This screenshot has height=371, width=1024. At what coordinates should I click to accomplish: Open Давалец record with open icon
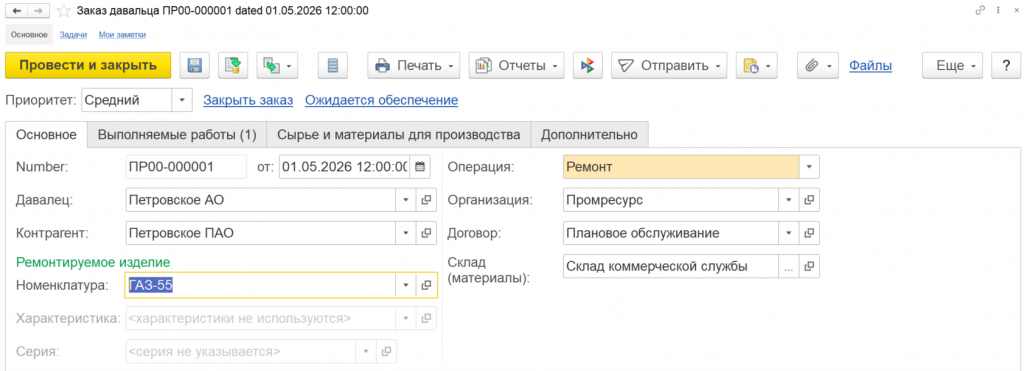[x=426, y=200]
